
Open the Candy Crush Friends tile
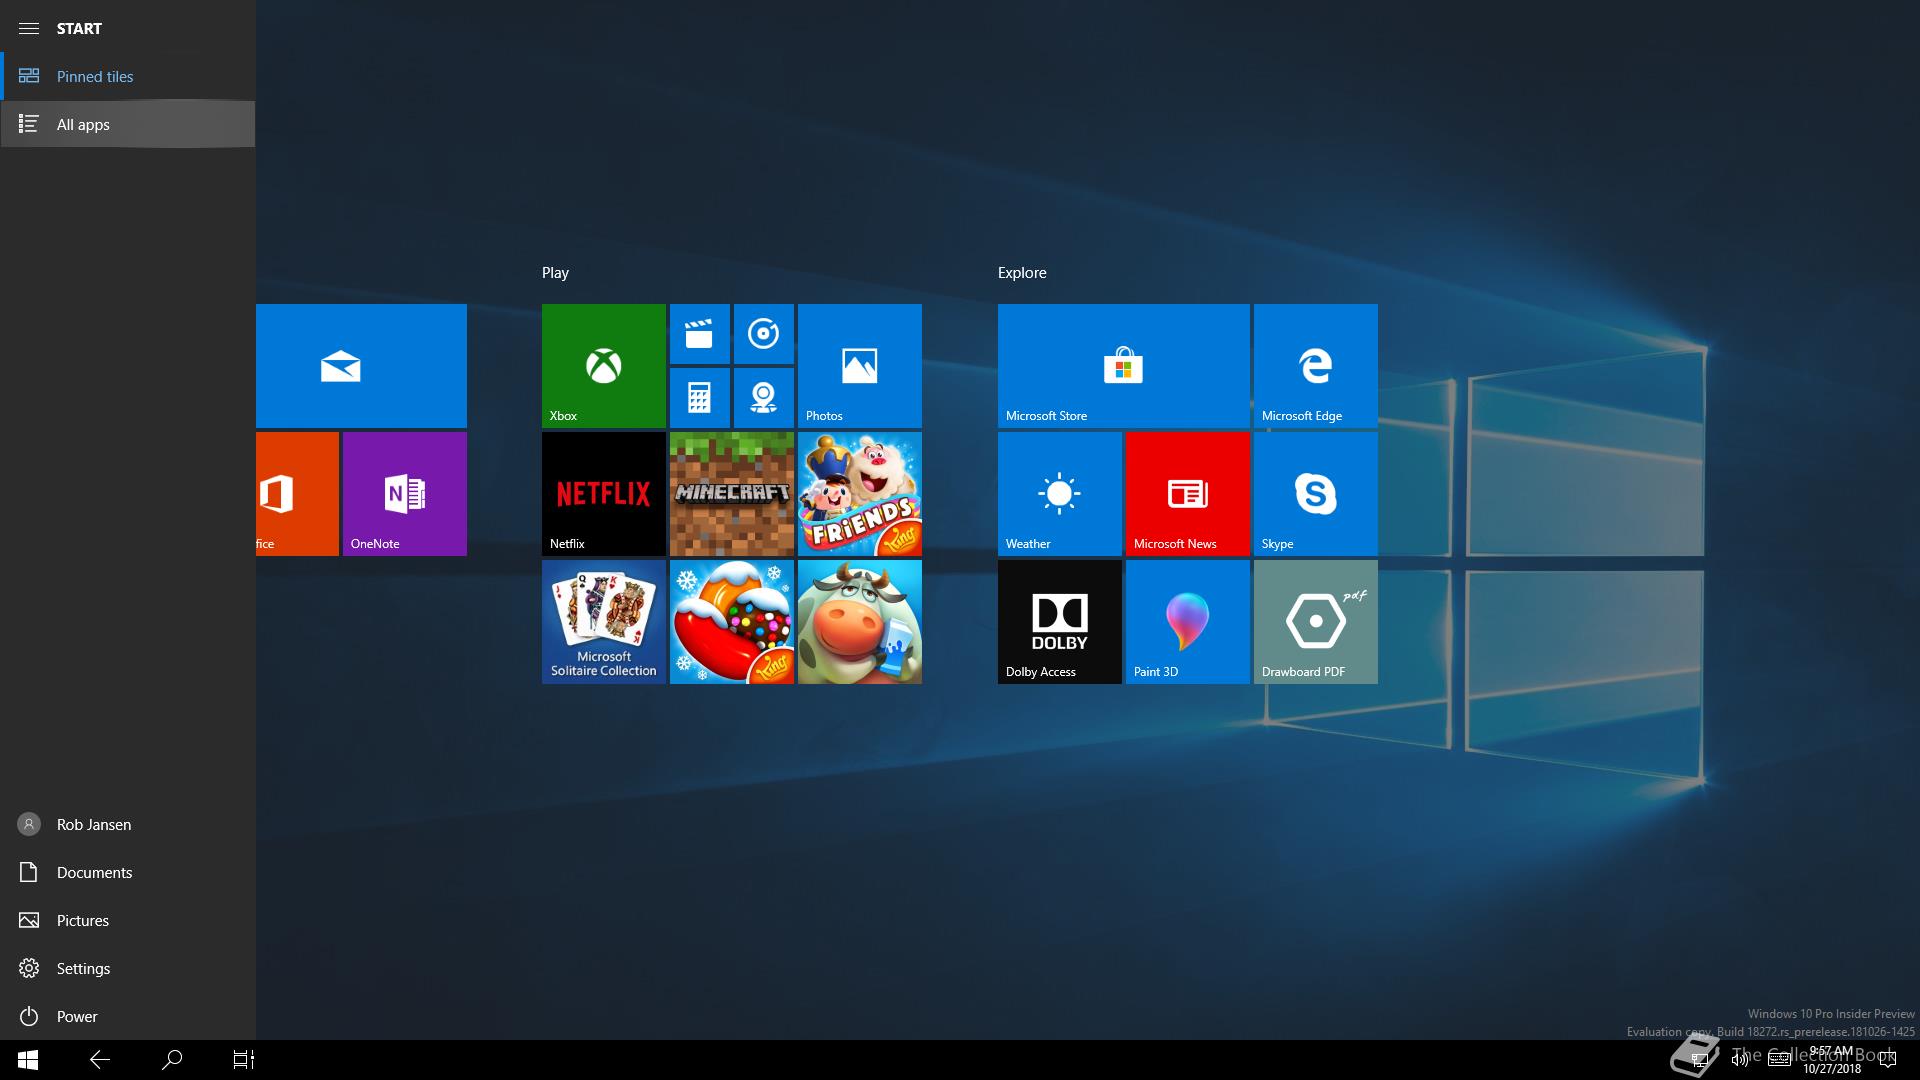[x=860, y=494]
